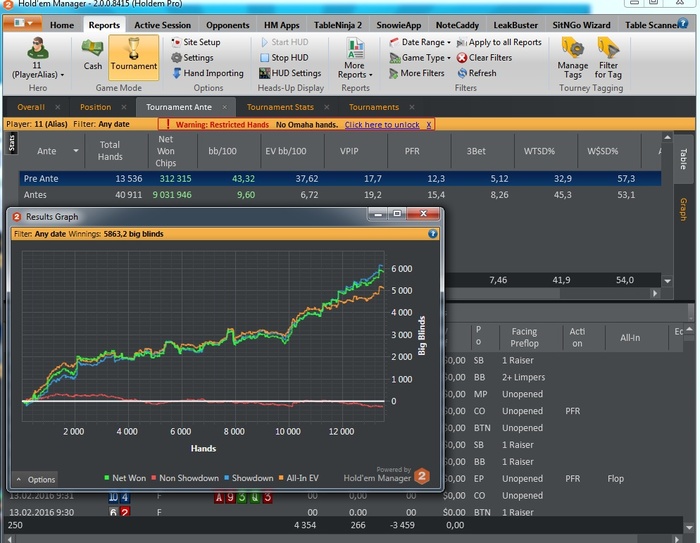Select Tournament game mode icon
This screenshot has width=700, height=543.
tap(134, 53)
